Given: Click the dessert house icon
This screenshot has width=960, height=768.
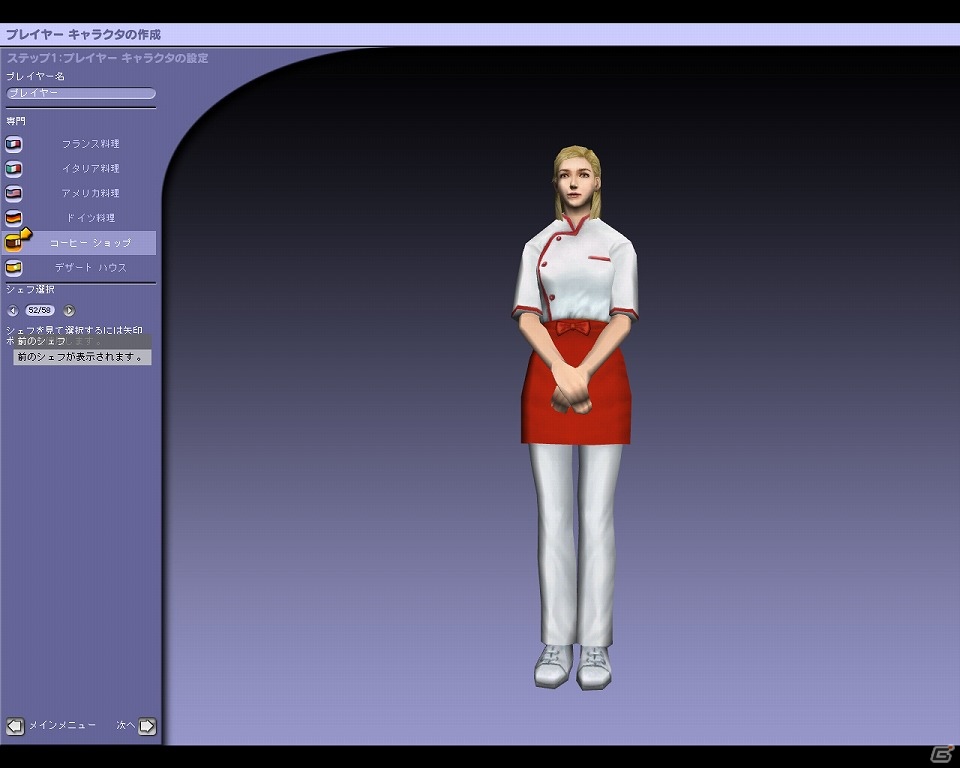Looking at the screenshot, I should click(13, 268).
